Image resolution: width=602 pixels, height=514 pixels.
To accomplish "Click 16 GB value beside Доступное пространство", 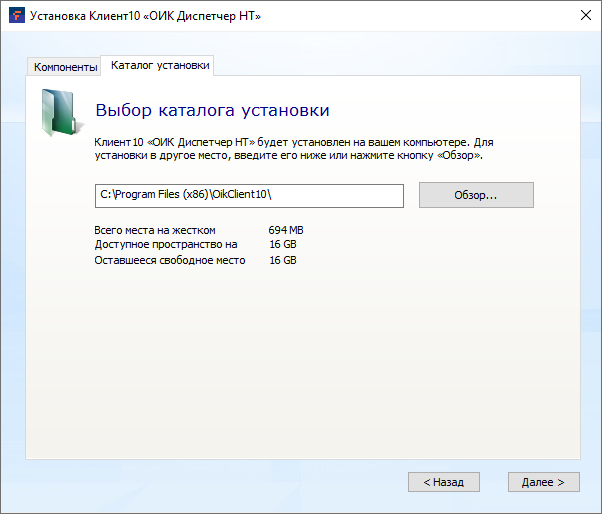I will (283, 244).
